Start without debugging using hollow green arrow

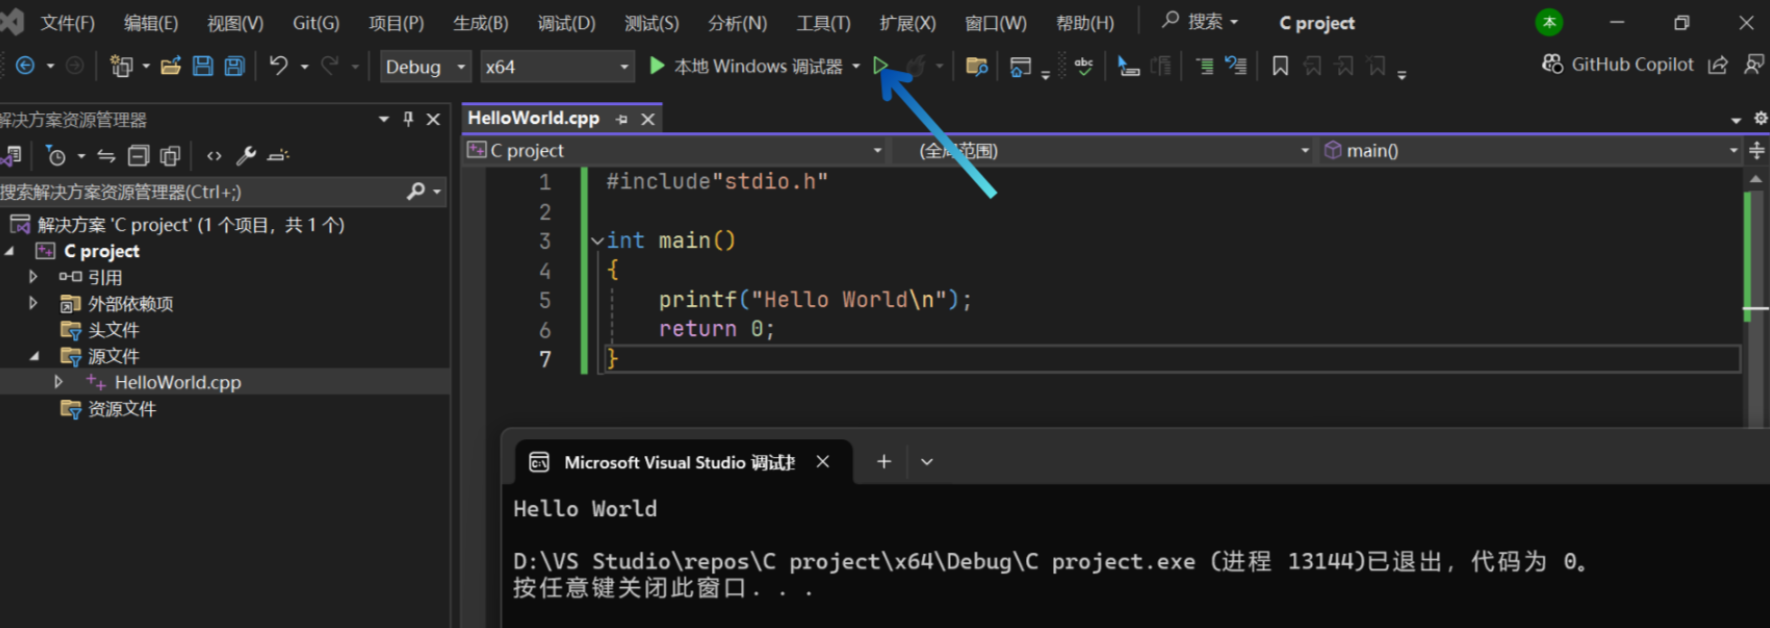(880, 66)
